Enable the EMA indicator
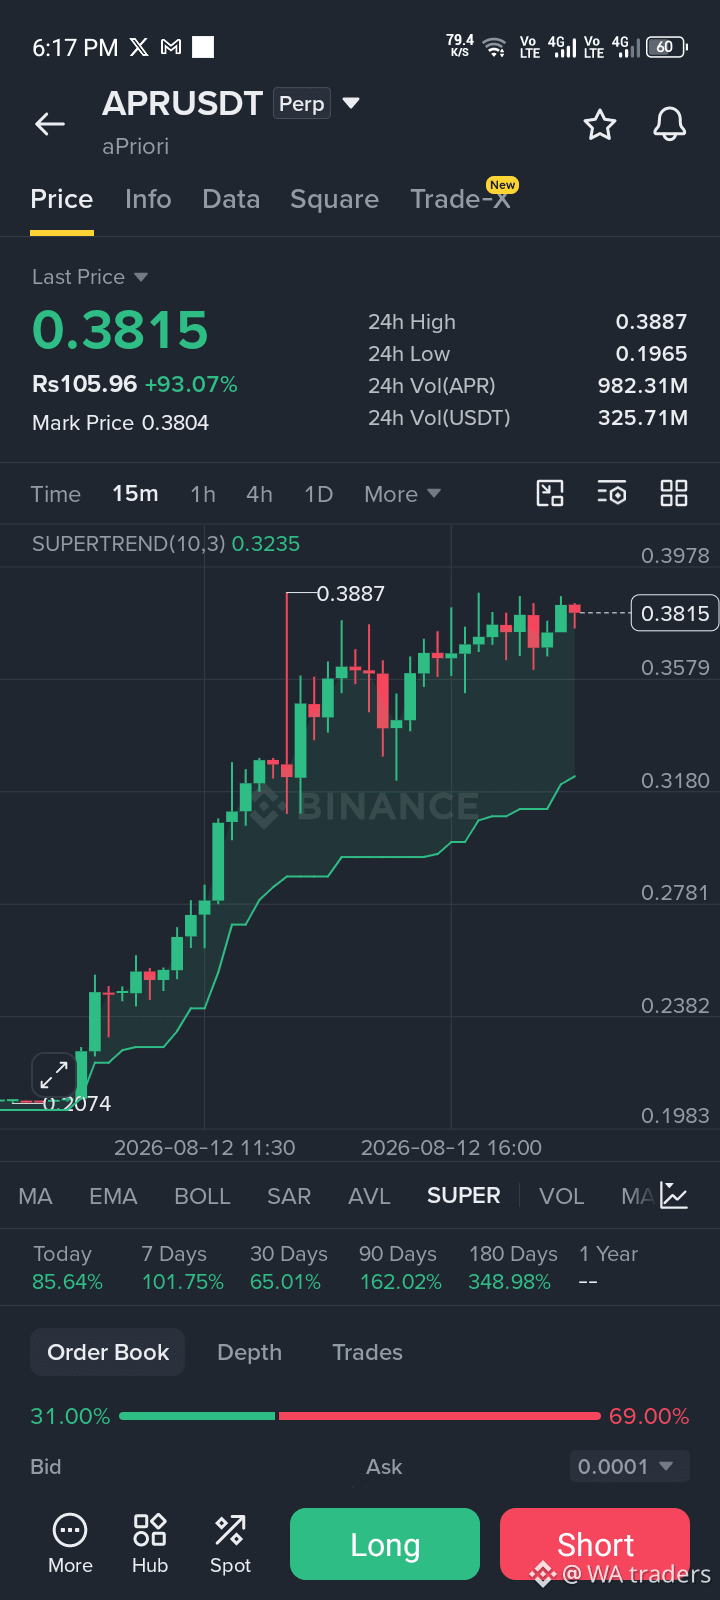Viewport: 720px width, 1600px height. click(x=113, y=1196)
